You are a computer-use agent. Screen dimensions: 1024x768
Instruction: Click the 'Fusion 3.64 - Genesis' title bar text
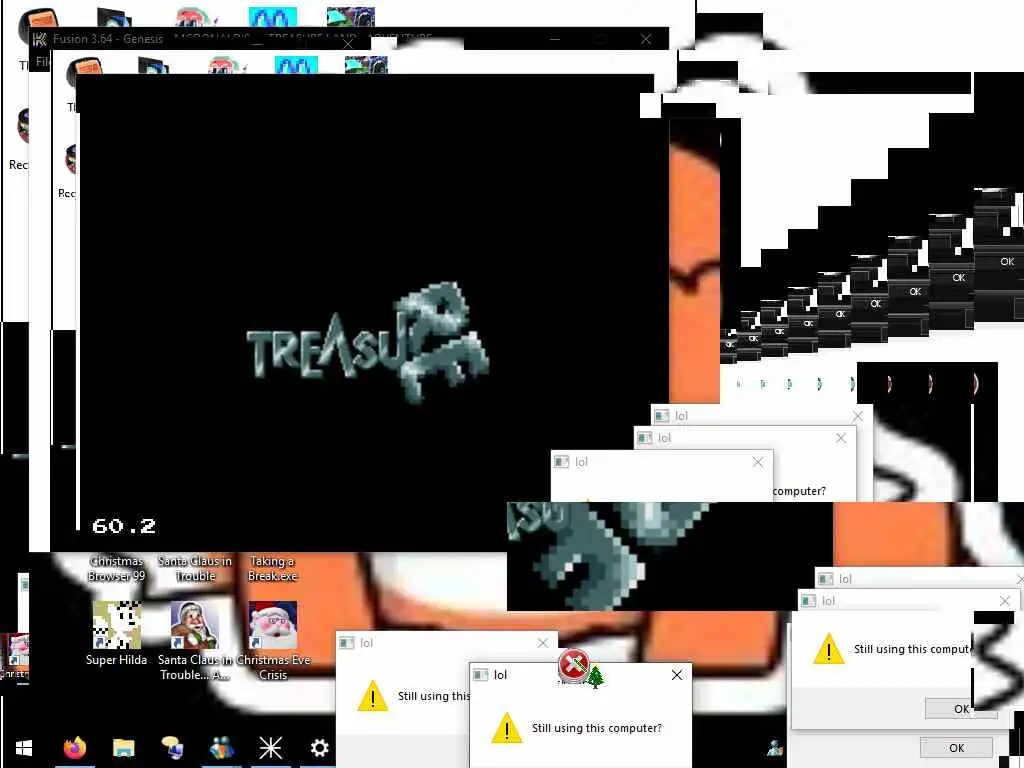[108, 39]
